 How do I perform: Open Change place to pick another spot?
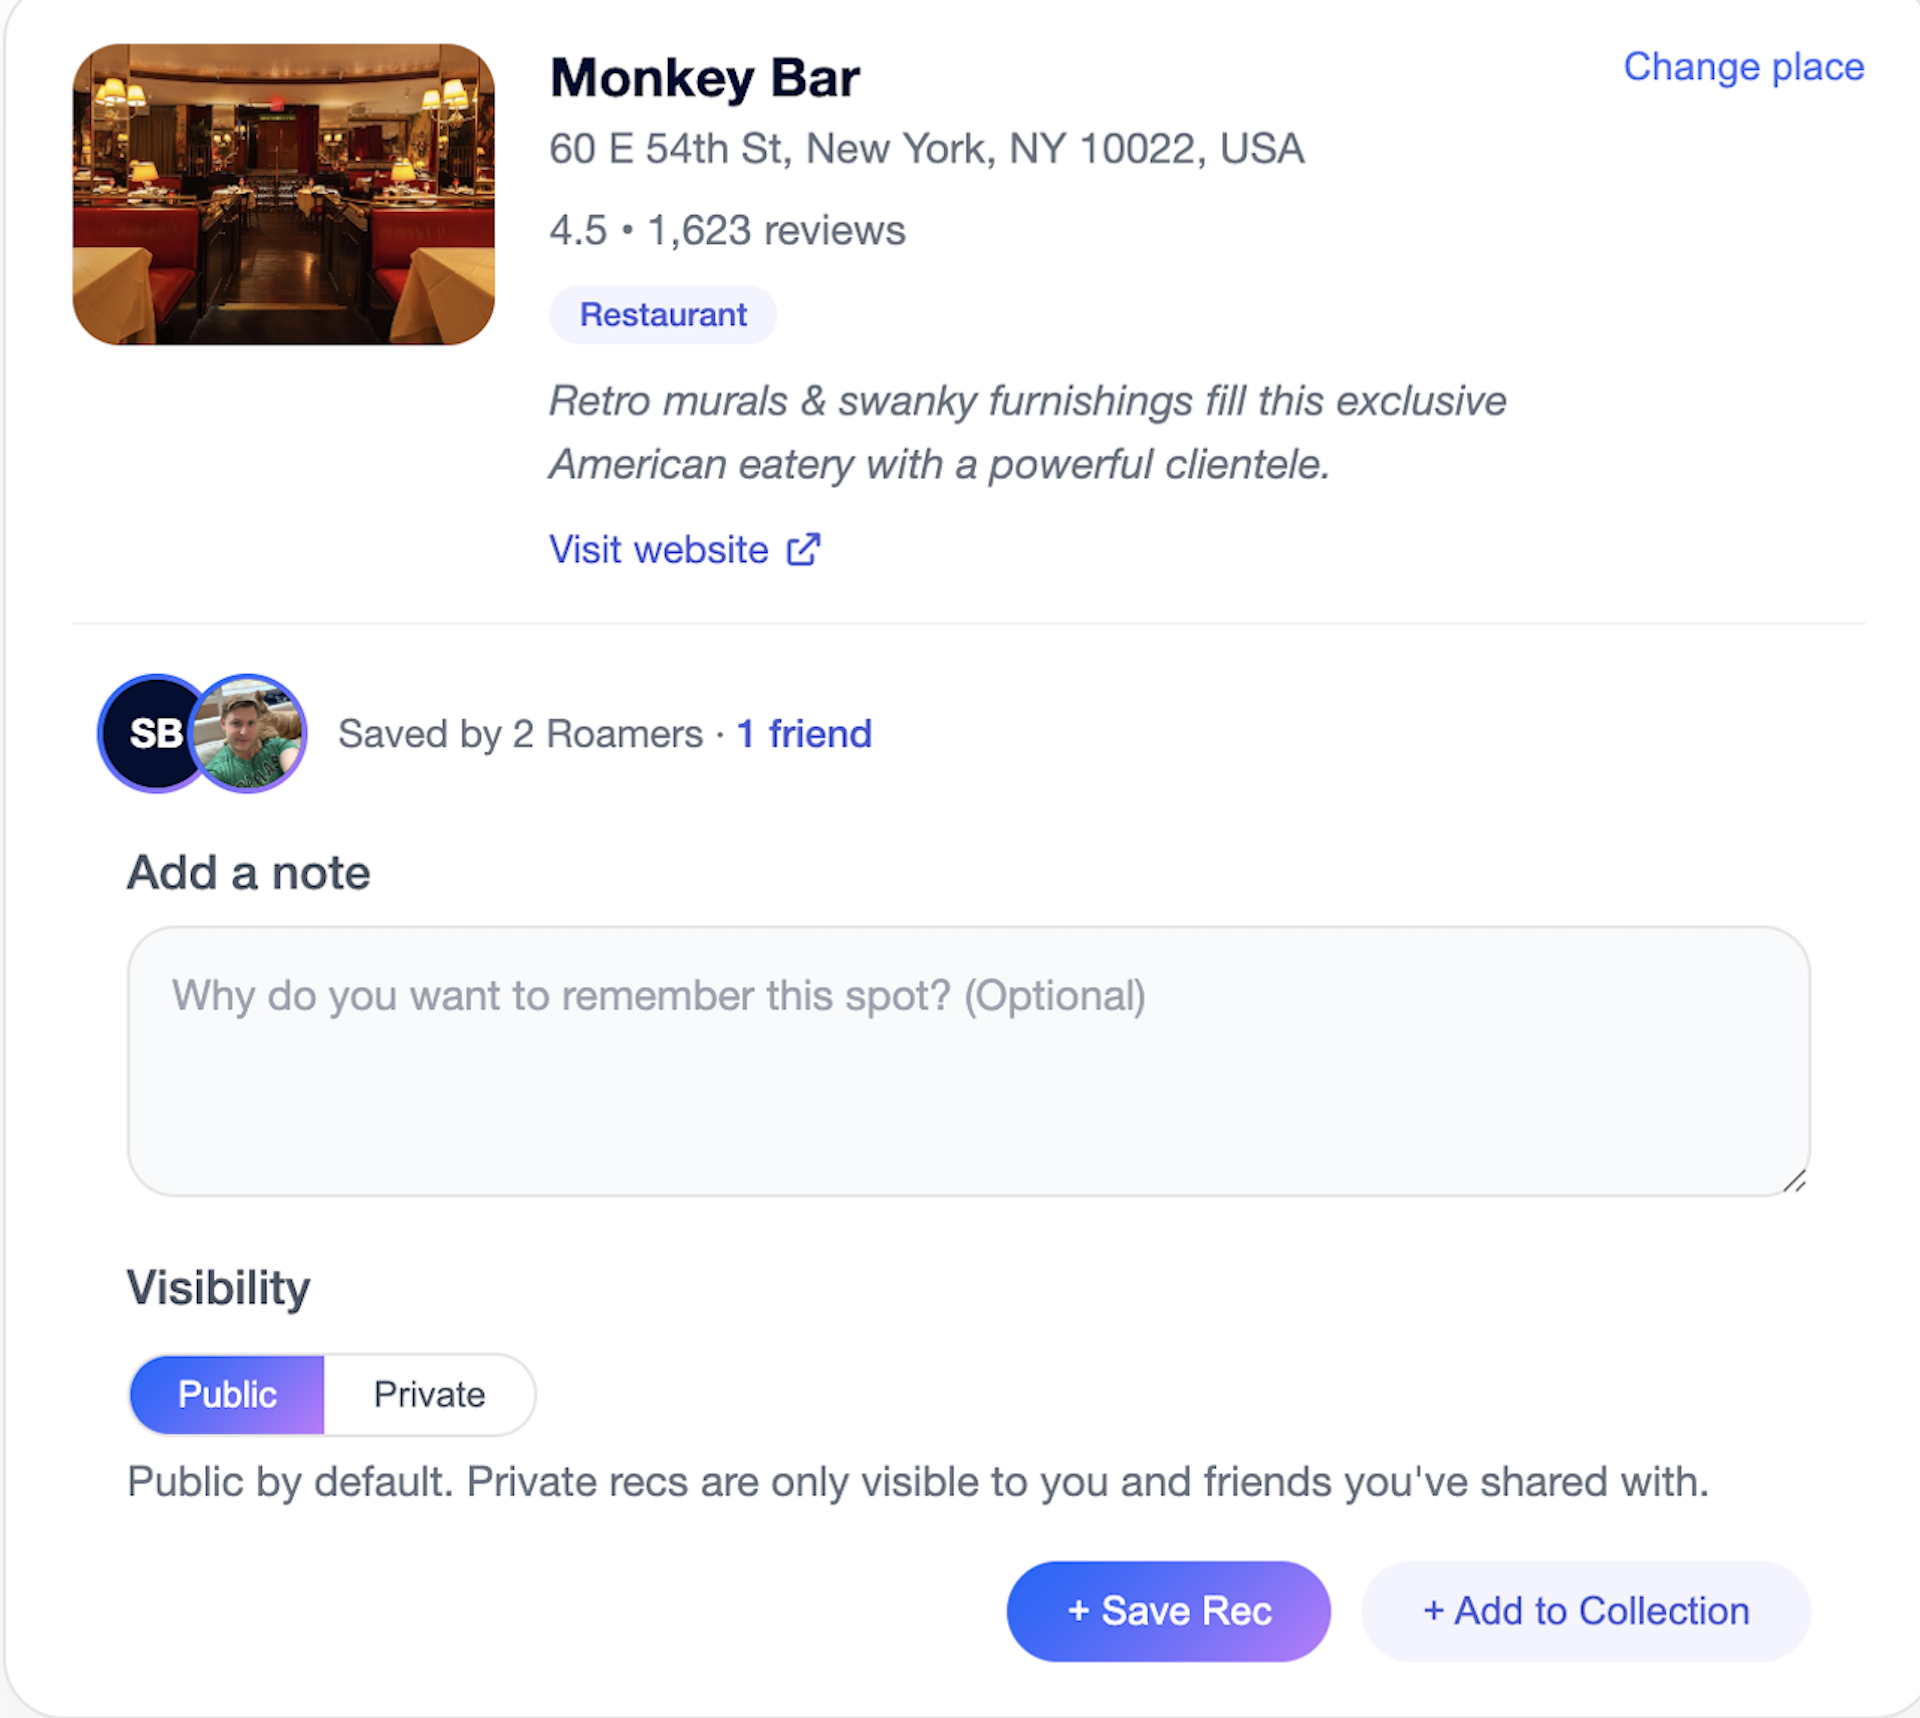pos(1744,67)
